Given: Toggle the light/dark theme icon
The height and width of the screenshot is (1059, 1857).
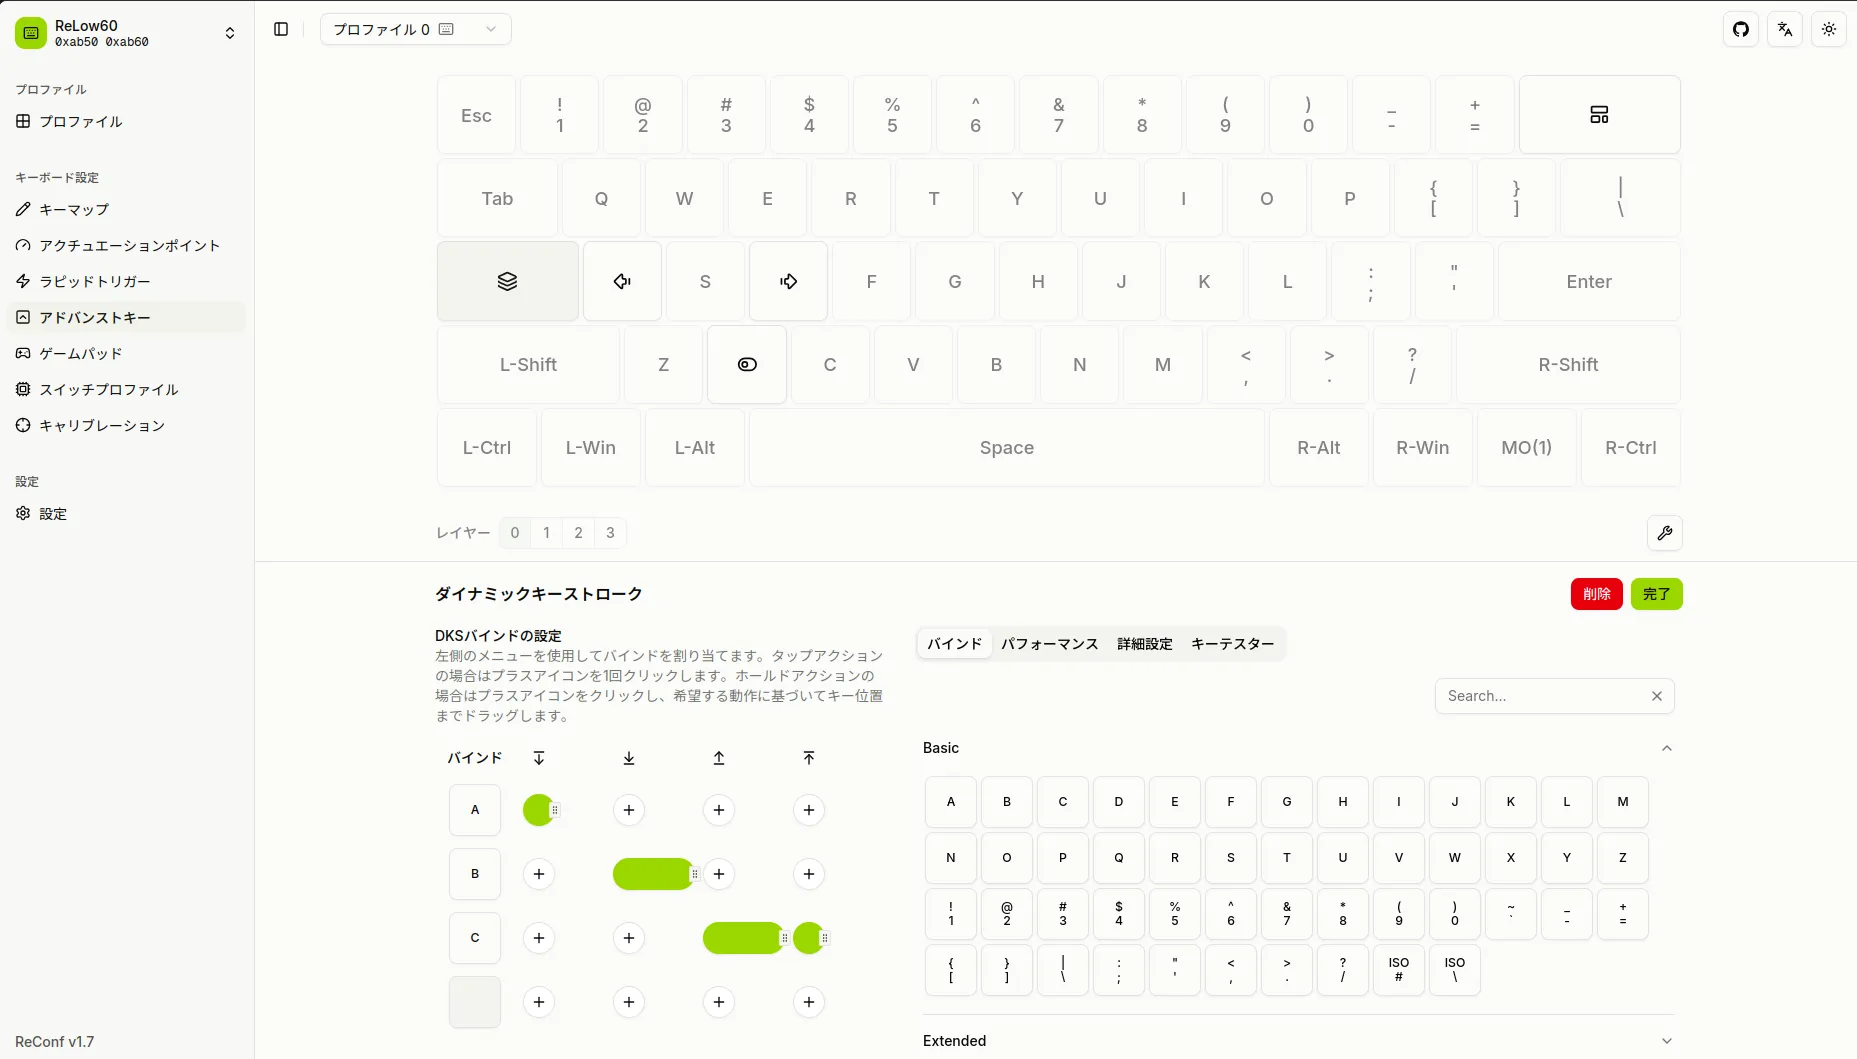Looking at the screenshot, I should pos(1829,29).
